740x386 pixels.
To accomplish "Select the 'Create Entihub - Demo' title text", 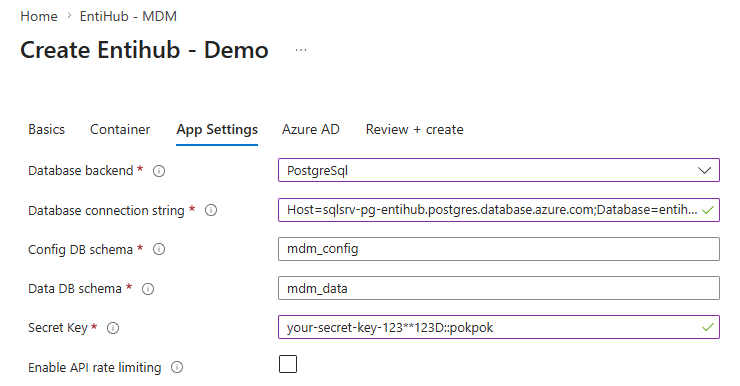I will pyautogui.click(x=144, y=50).
